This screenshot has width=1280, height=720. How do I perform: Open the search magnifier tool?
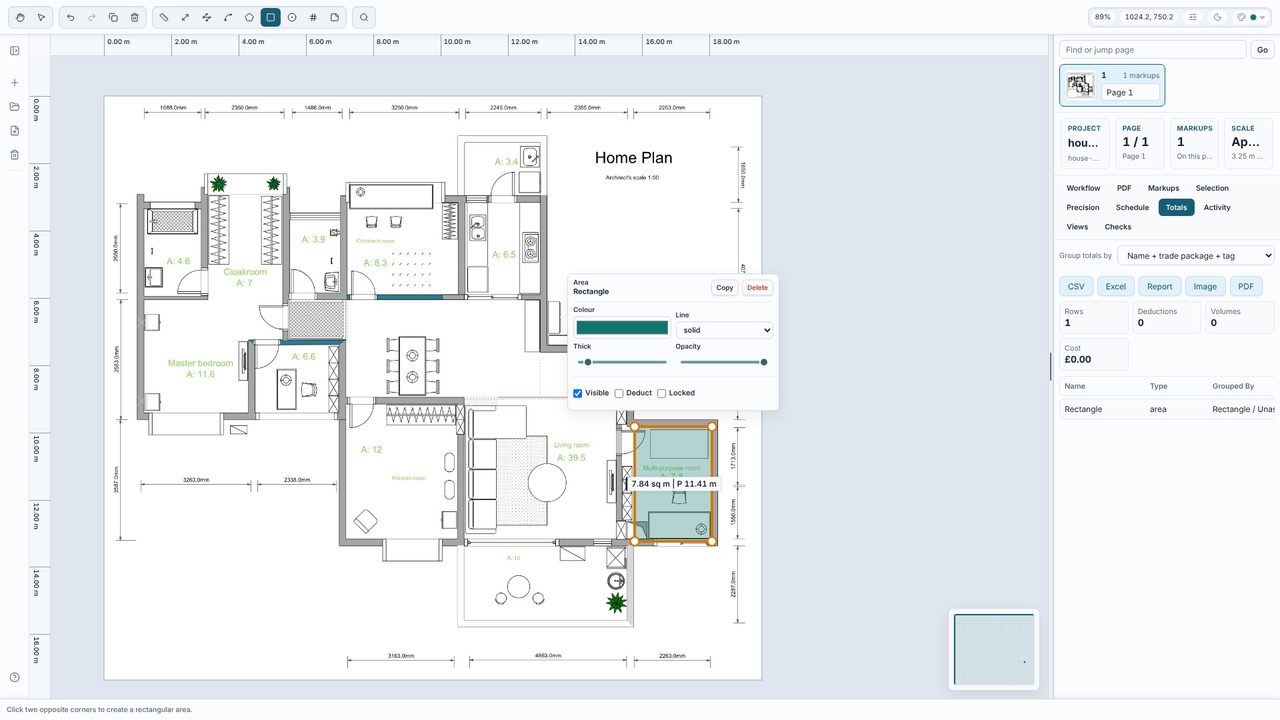click(364, 17)
